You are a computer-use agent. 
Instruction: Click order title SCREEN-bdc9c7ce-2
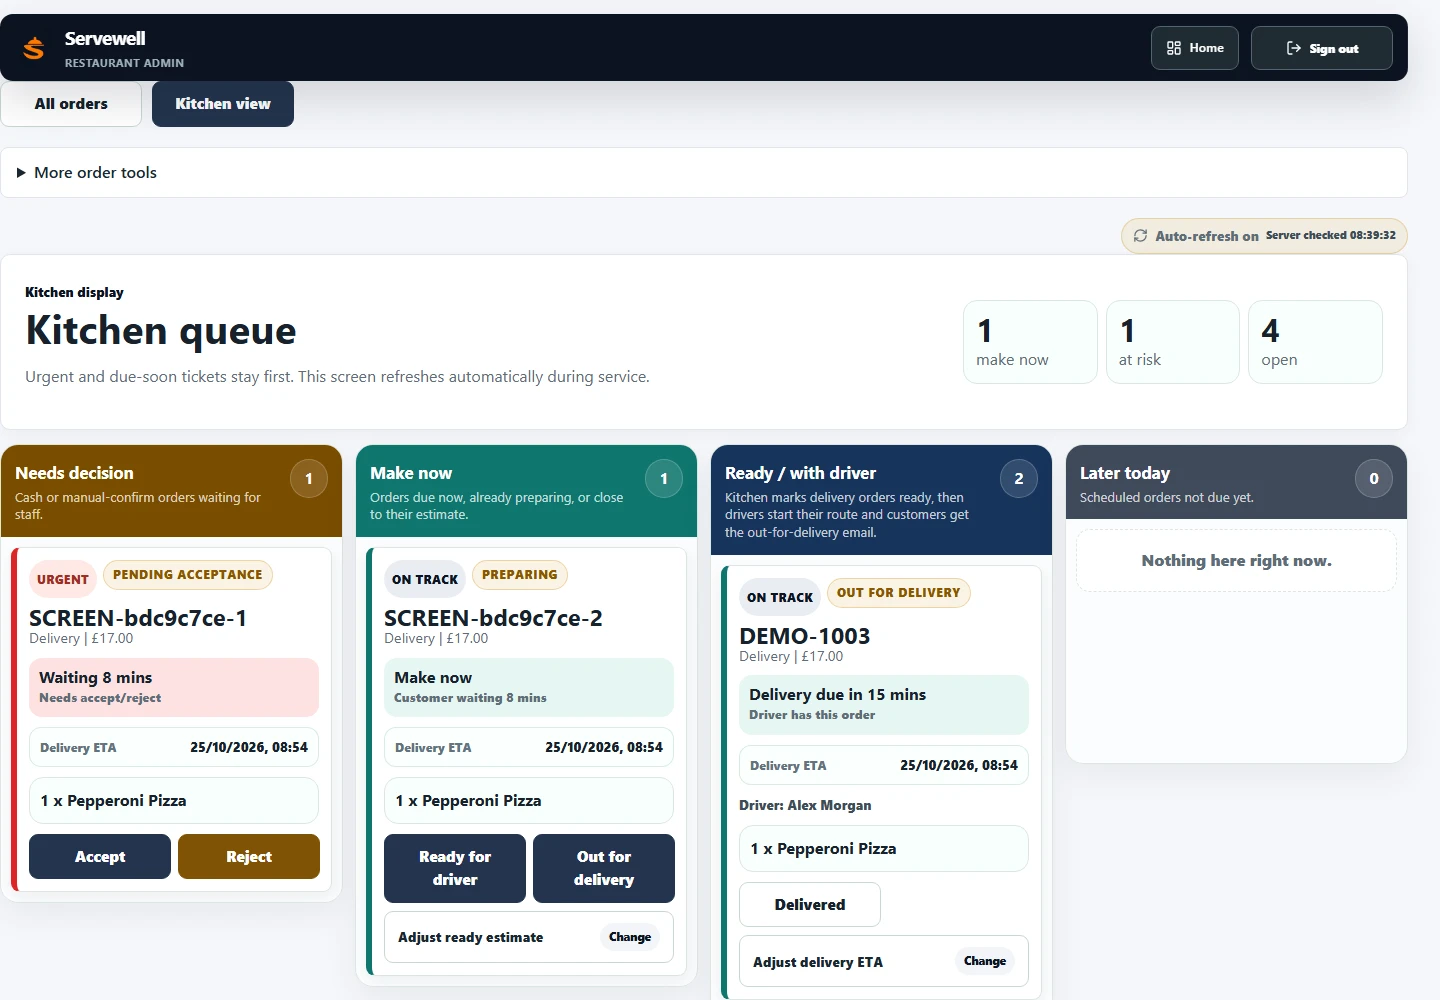click(493, 618)
